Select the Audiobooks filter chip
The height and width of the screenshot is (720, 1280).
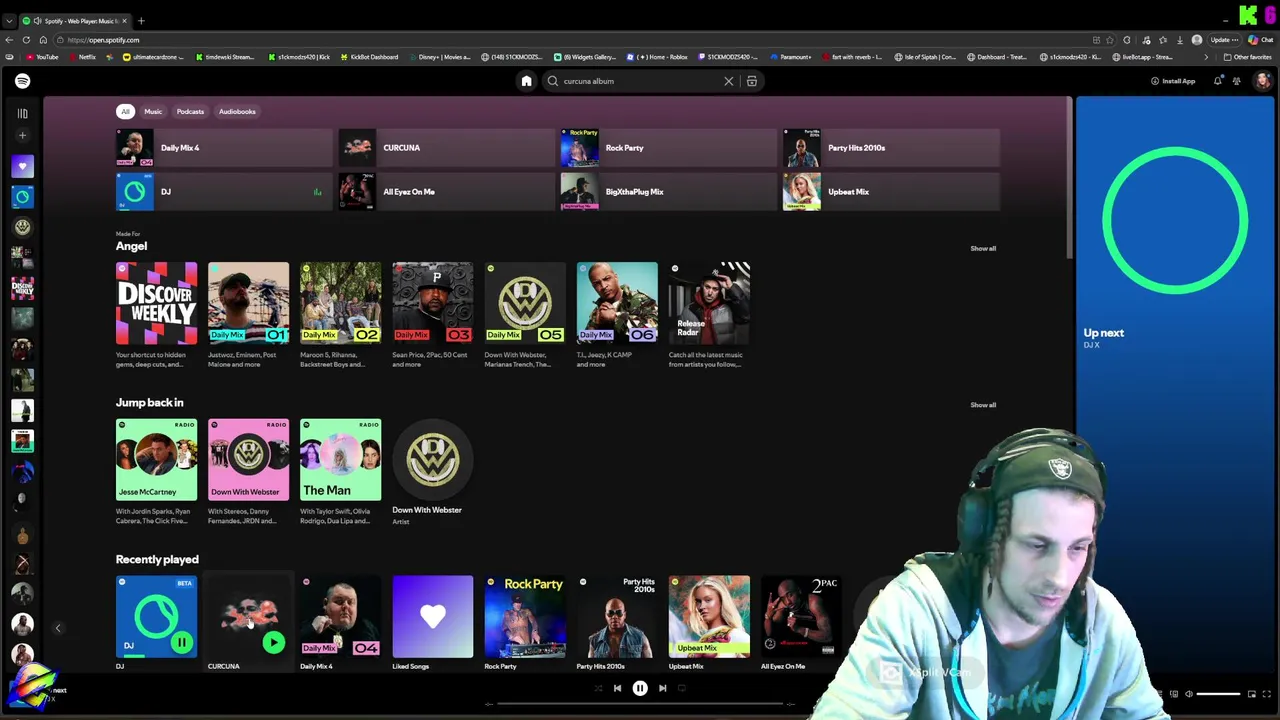pyautogui.click(x=237, y=111)
